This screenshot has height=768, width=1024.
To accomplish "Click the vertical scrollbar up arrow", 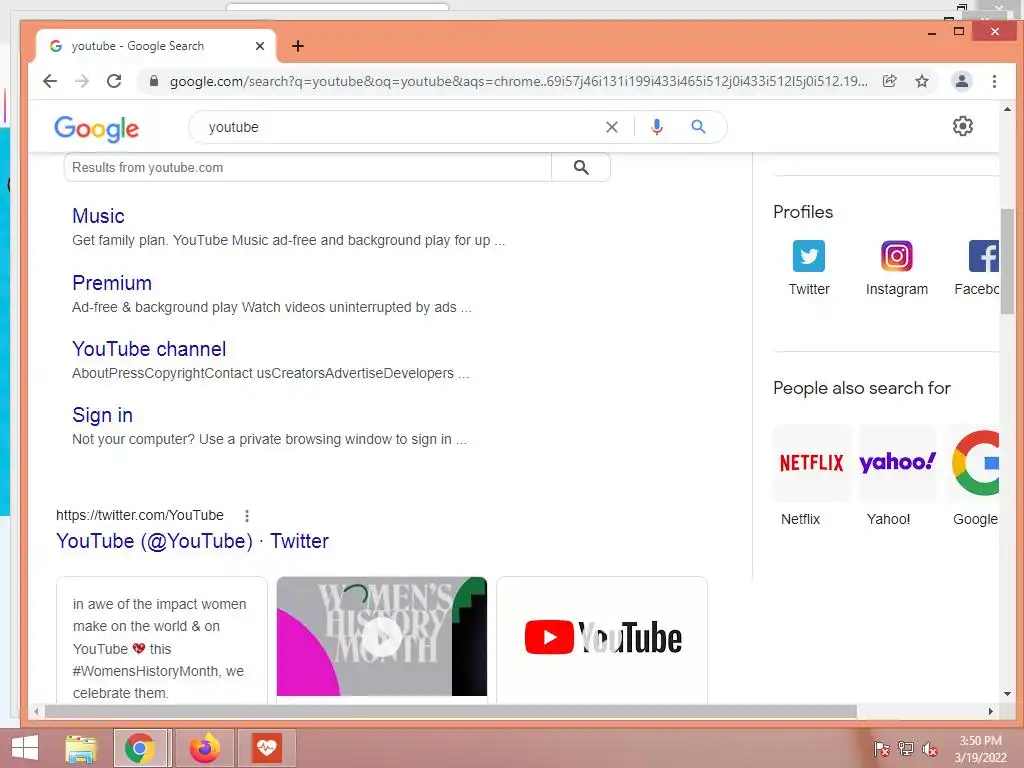I will pyautogui.click(x=1007, y=109).
